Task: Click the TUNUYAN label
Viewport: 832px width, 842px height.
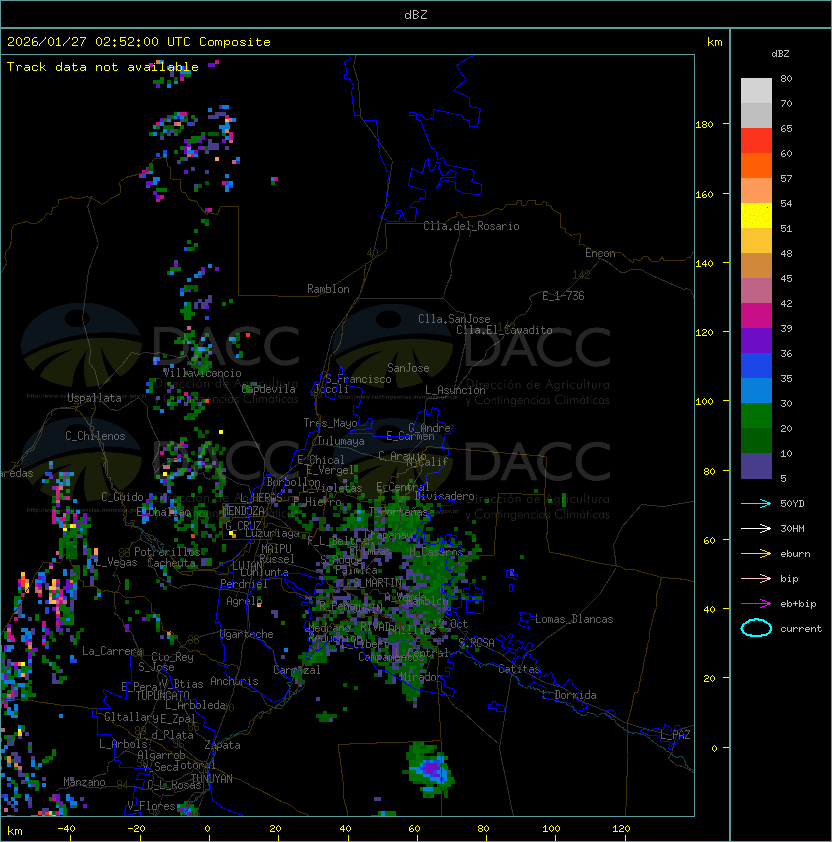Action: (212, 778)
